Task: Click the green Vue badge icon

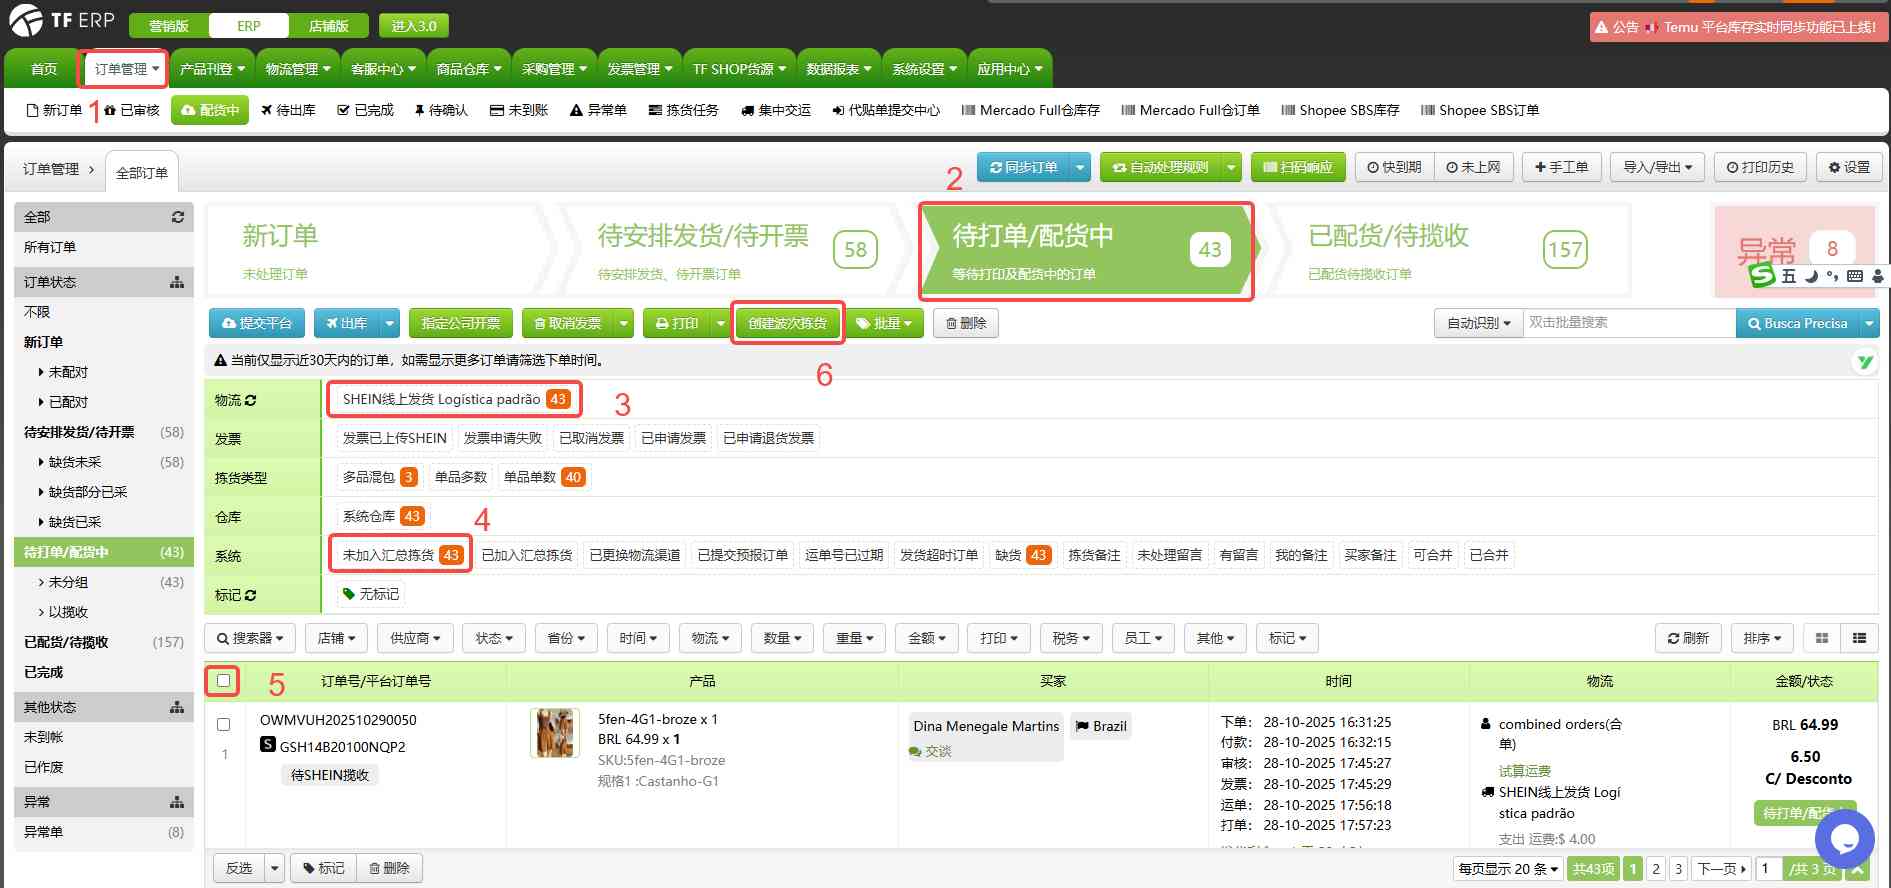Action: click(1865, 362)
